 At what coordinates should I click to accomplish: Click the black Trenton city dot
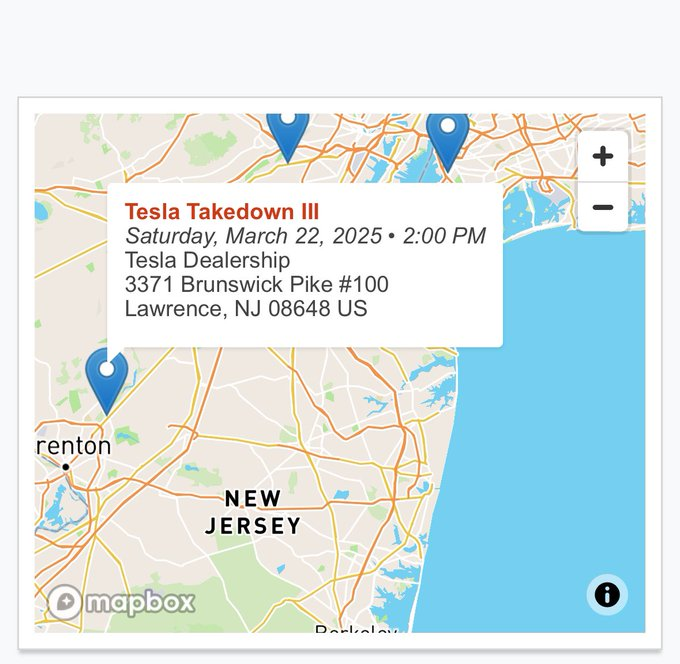tap(66, 467)
